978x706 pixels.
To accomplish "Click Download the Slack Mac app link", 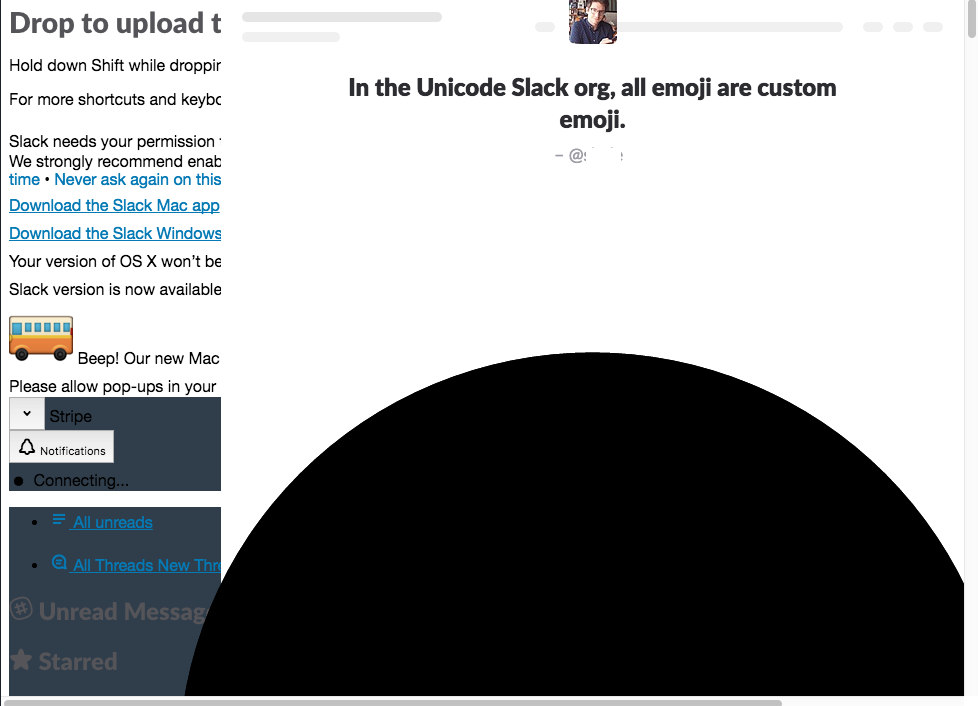I will coord(114,205).
